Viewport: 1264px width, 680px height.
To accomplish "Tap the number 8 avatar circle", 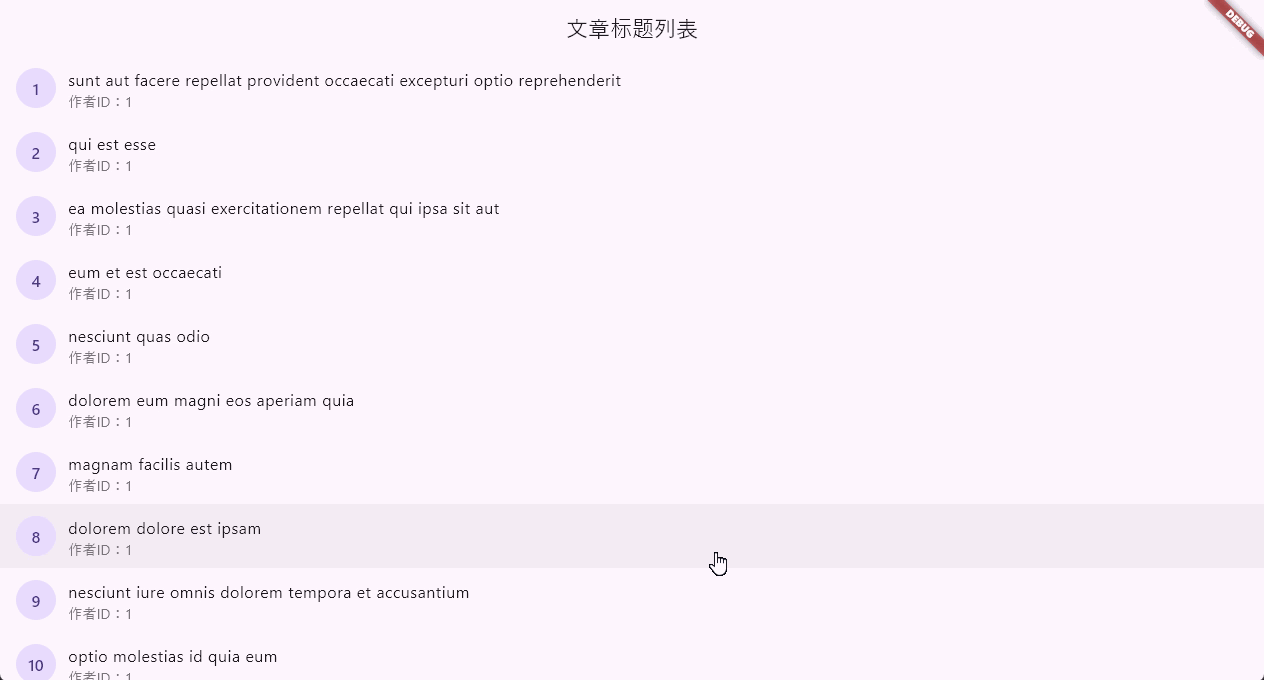I will [x=36, y=537].
